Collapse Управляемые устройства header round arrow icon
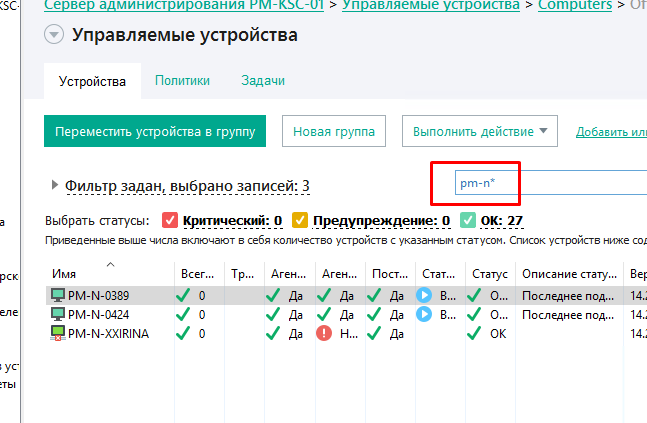The height and width of the screenshot is (423, 647). point(54,36)
